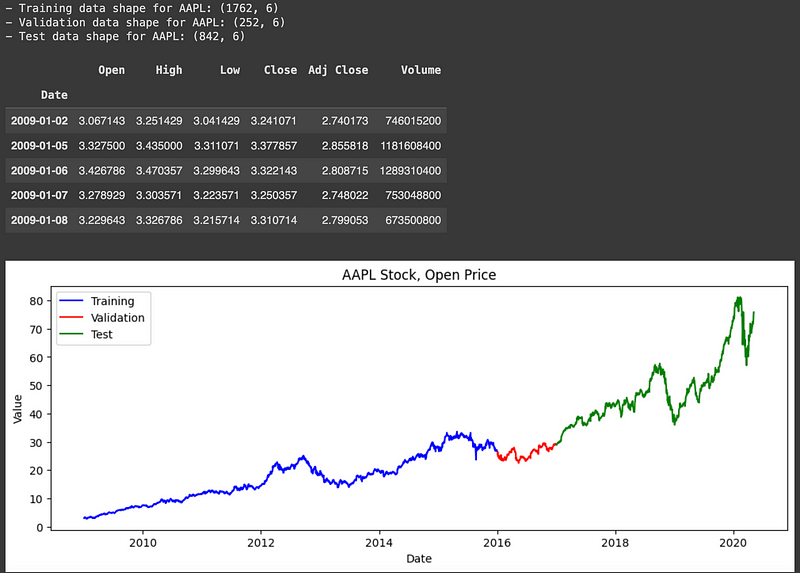800x573 pixels.
Task: Select the 2009-01-06 row label
Action: click(39, 171)
